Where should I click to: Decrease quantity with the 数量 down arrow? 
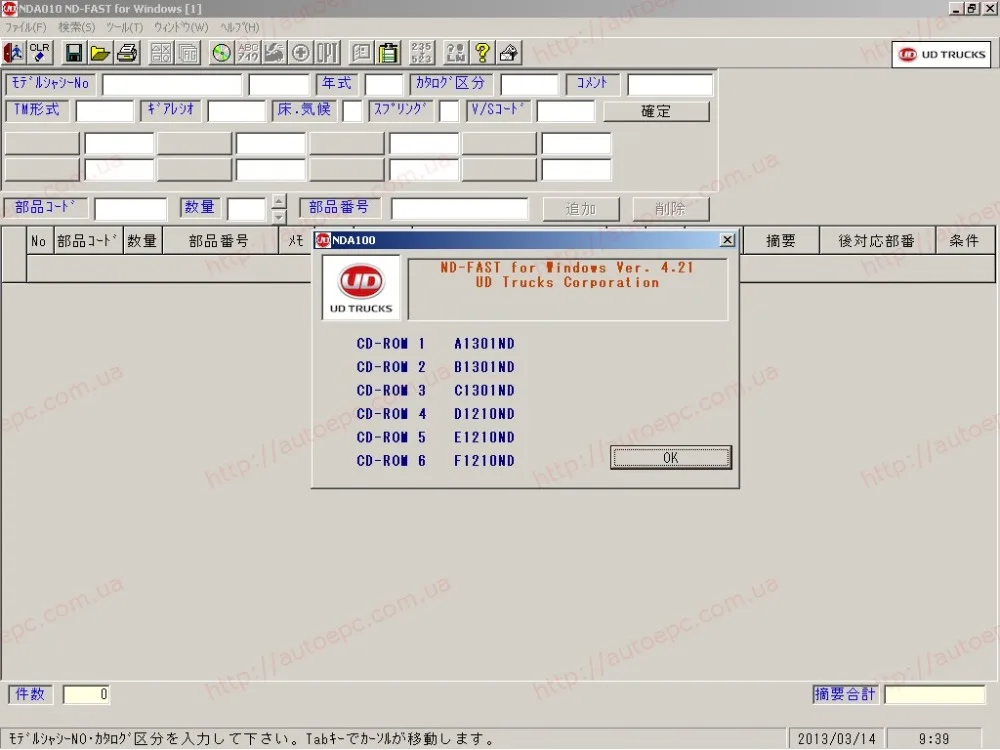279,217
